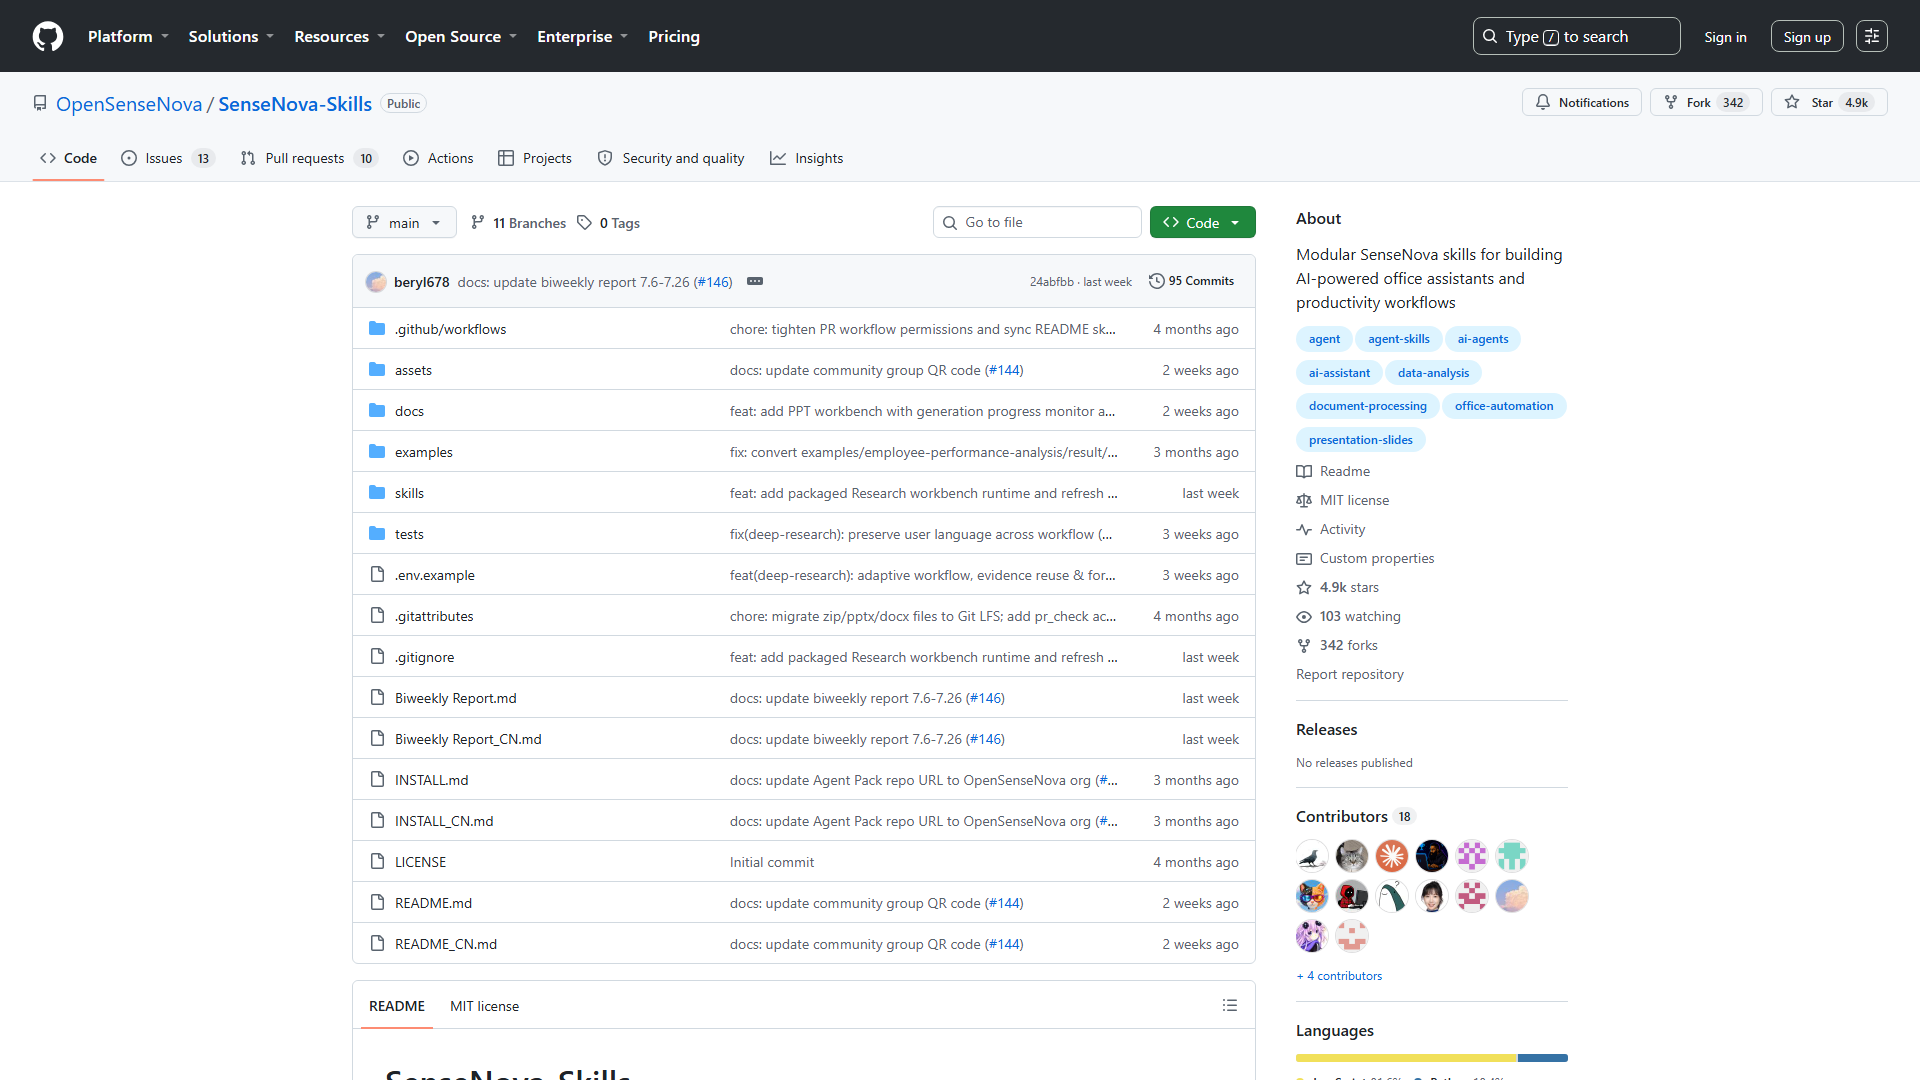Click the skills folder icon
The width and height of the screenshot is (1920, 1080).
click(377, 493)
